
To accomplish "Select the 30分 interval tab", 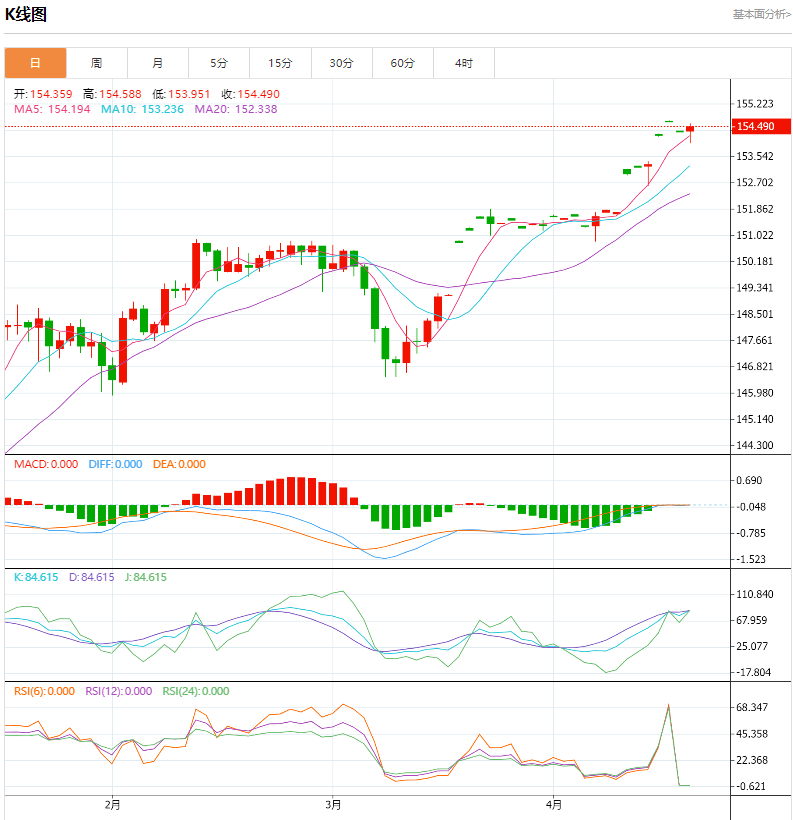I will coord(341,63).
